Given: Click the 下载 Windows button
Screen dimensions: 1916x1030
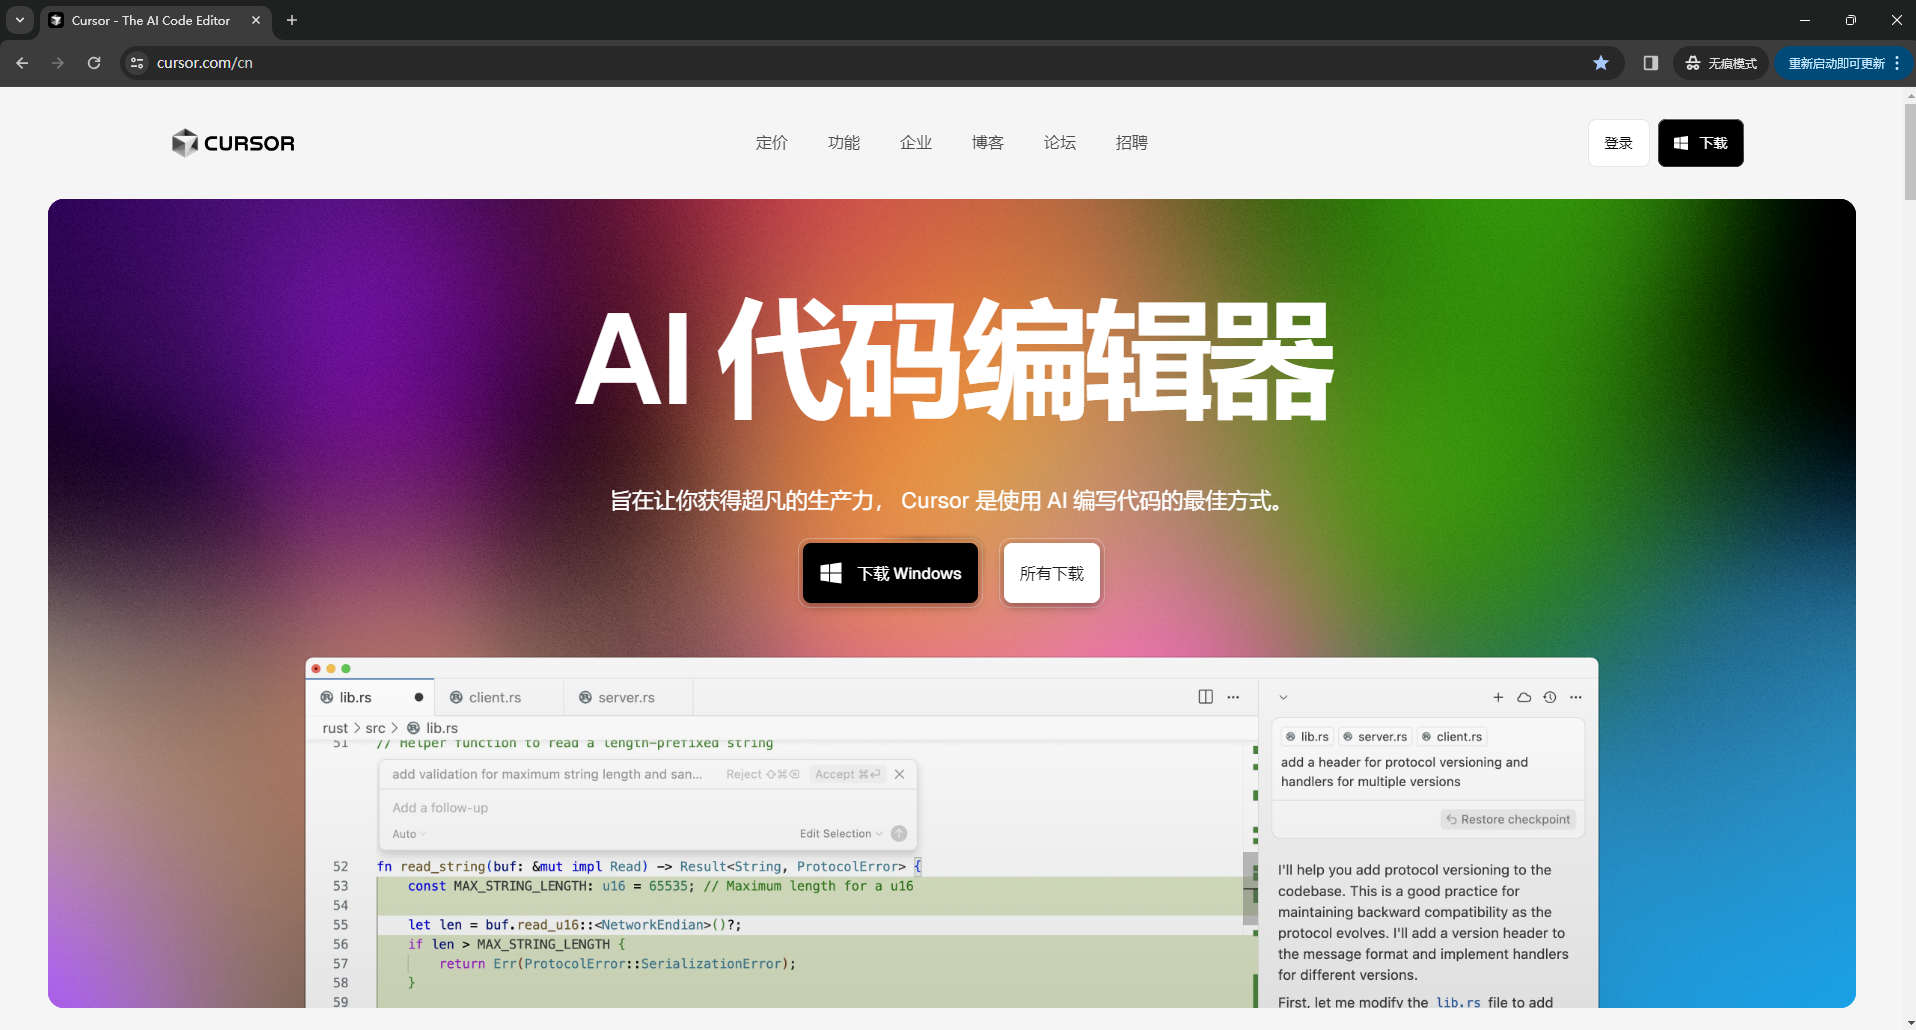Looking at the screenshot, I should click(889, 573).
